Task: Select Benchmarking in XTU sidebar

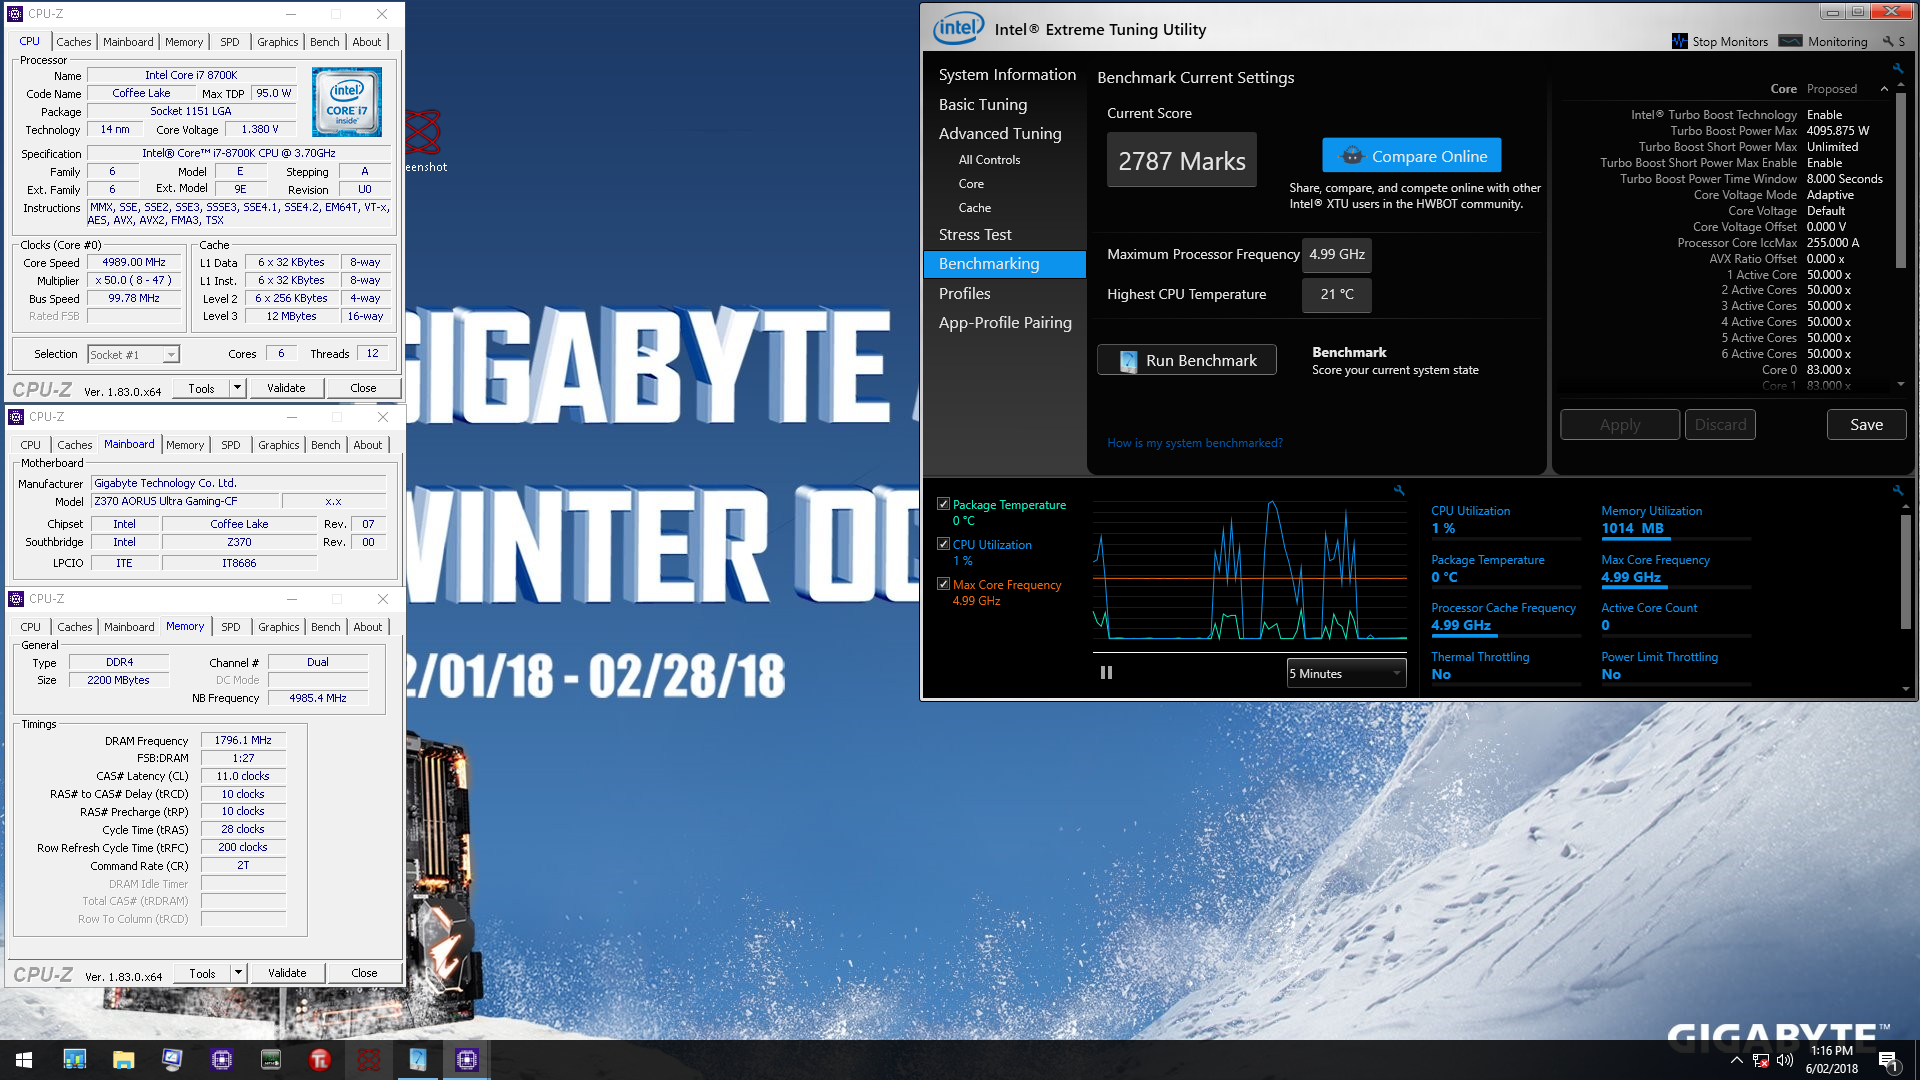Action: [1005, 264]
